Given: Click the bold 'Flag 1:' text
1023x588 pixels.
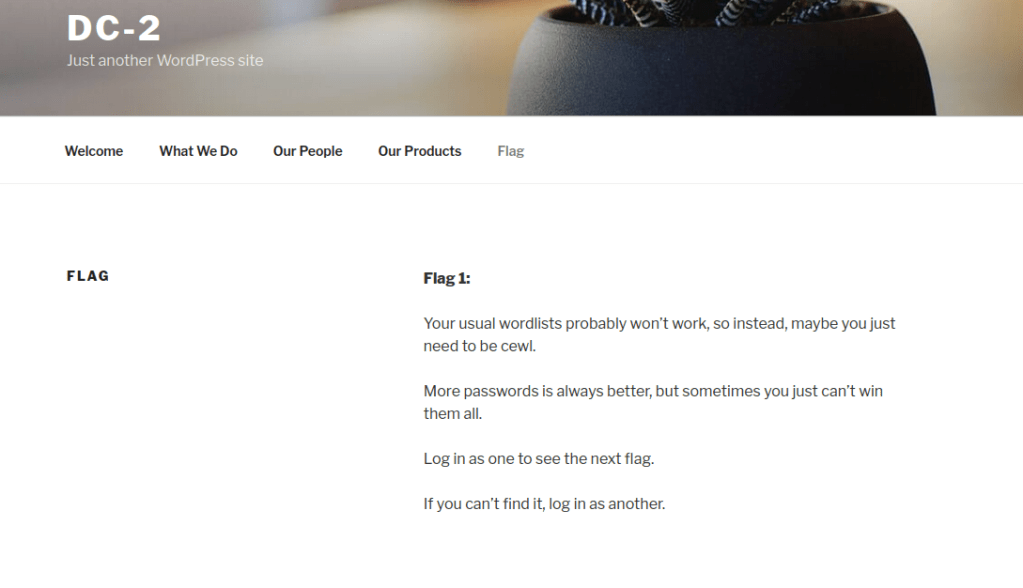Looking at the screenshot, I should coord(446,278).
